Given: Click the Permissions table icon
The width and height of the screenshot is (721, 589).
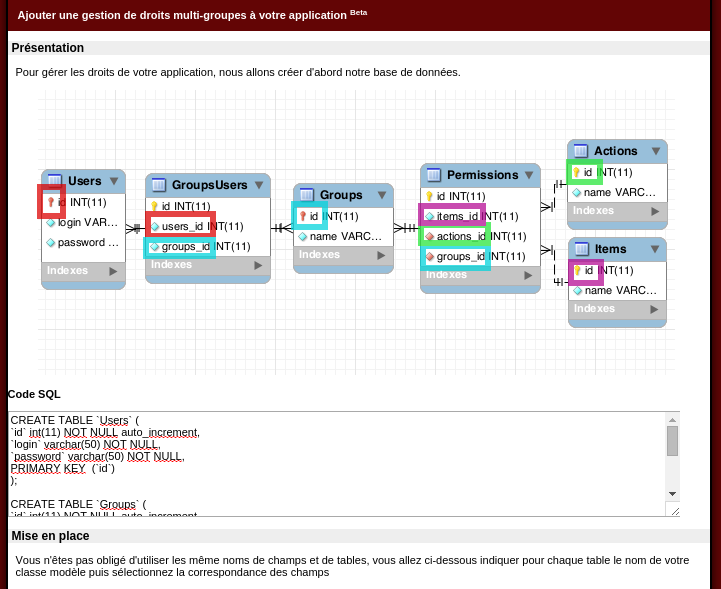Looking at the screenshot, I should 434,175.
